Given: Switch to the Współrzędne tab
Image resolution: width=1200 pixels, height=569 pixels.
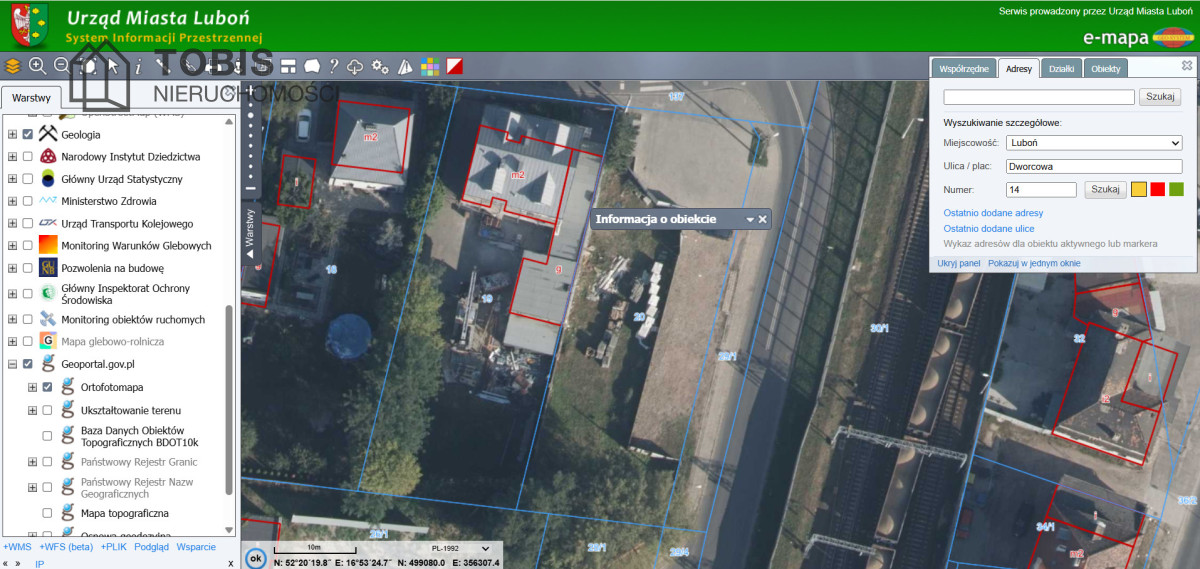Looking at the screenshot, I should pos(964,69).
